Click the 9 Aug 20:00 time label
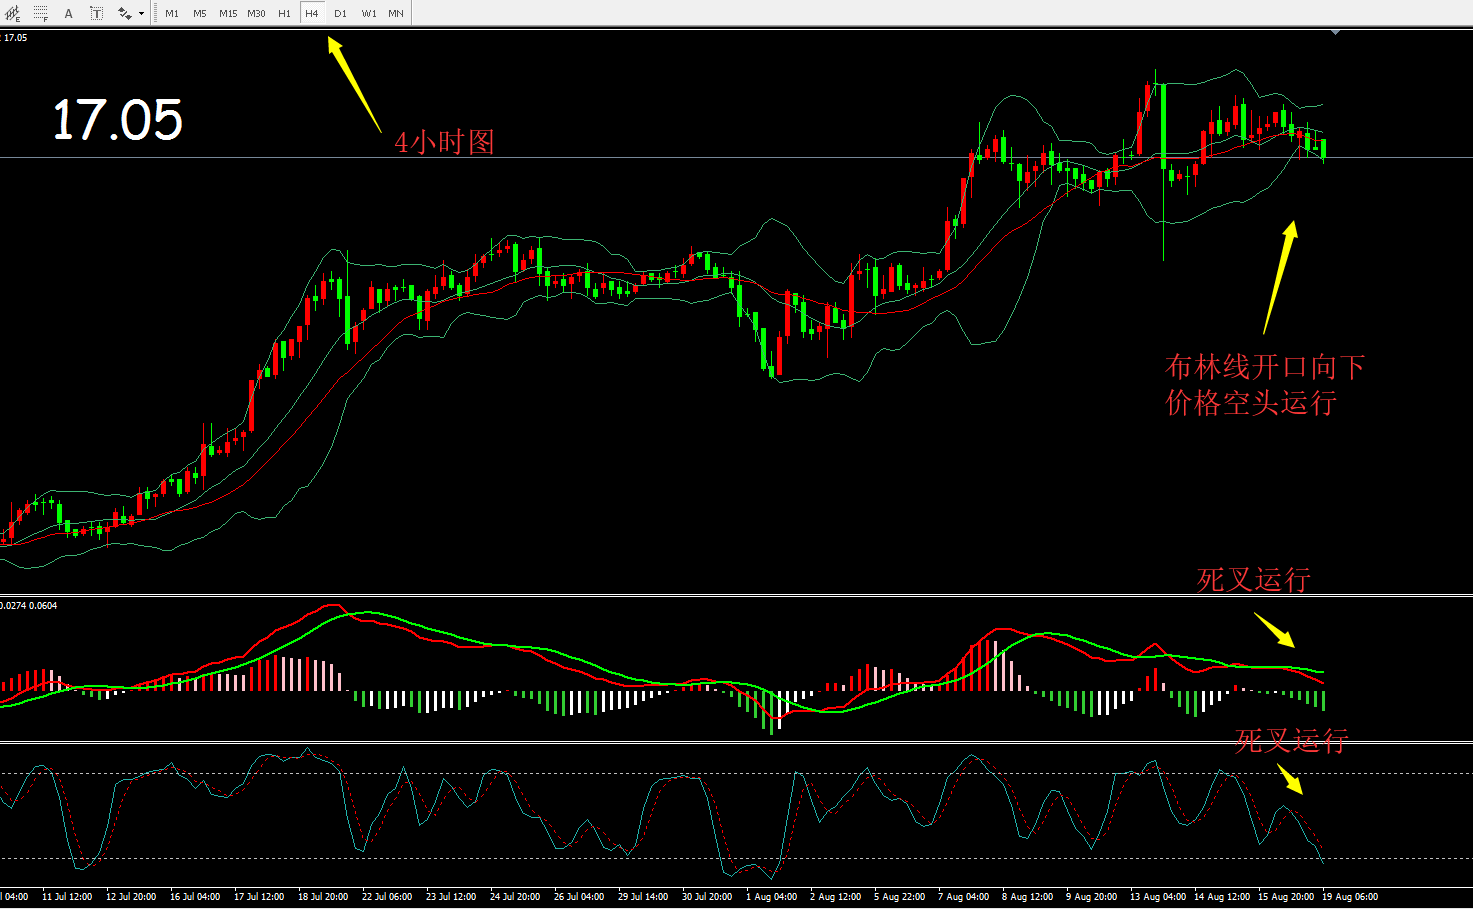This screenshot has height=910, width=1473. pyautogui.click(x=1091, y=897)
